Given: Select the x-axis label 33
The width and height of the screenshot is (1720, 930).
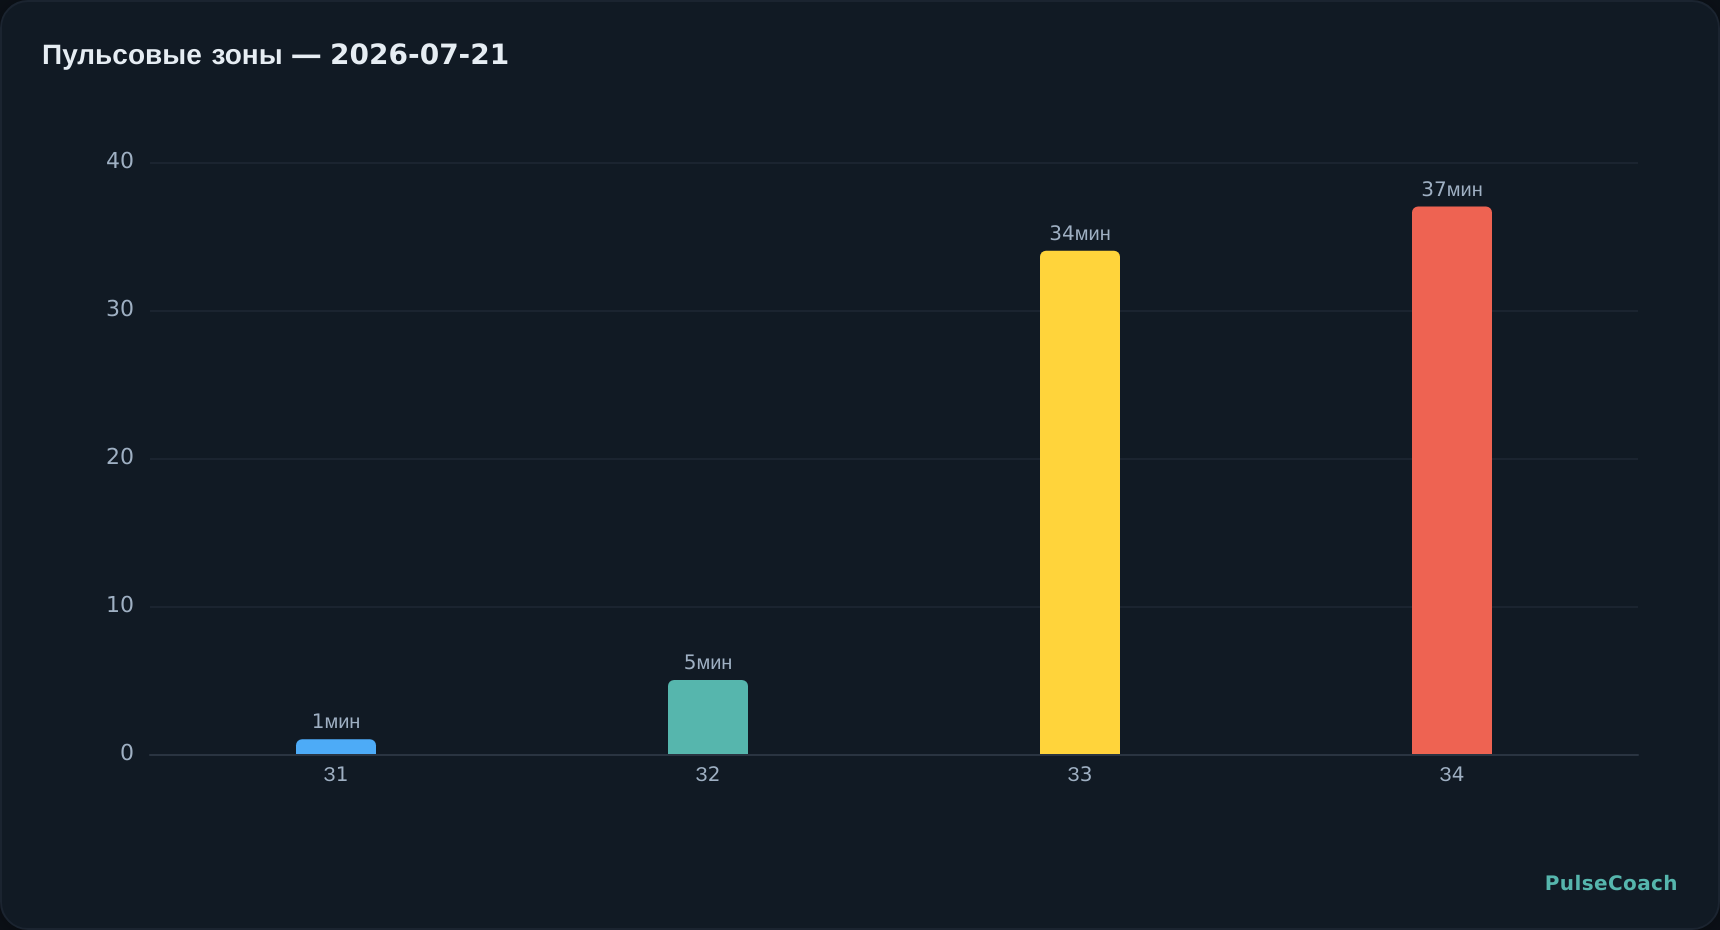Looking at the screenshot, I should pos(1080,774).
